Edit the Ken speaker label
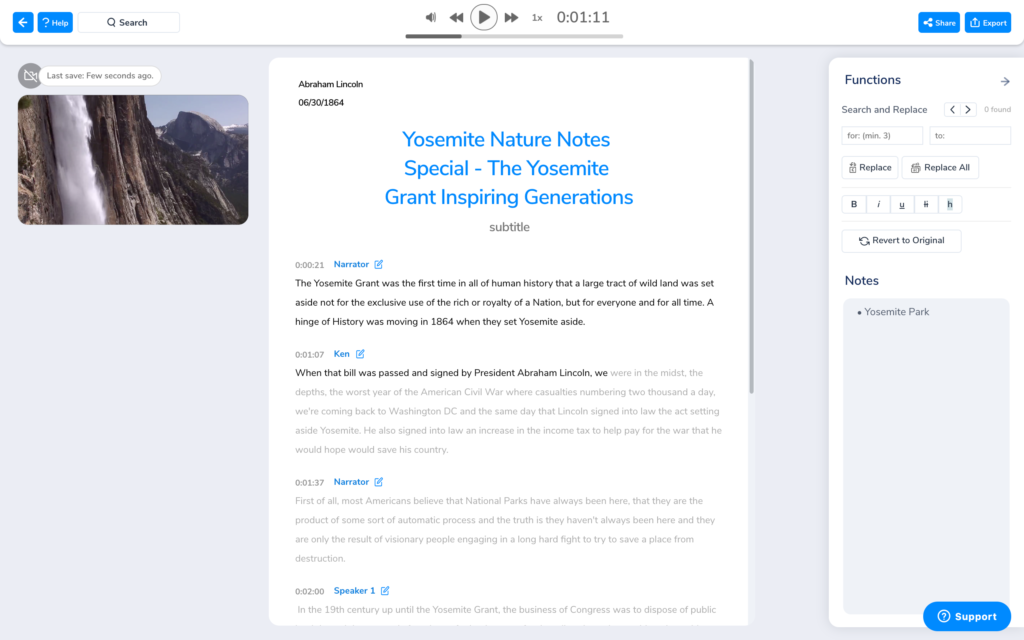The image size is (1024, 640). point(362,353)
